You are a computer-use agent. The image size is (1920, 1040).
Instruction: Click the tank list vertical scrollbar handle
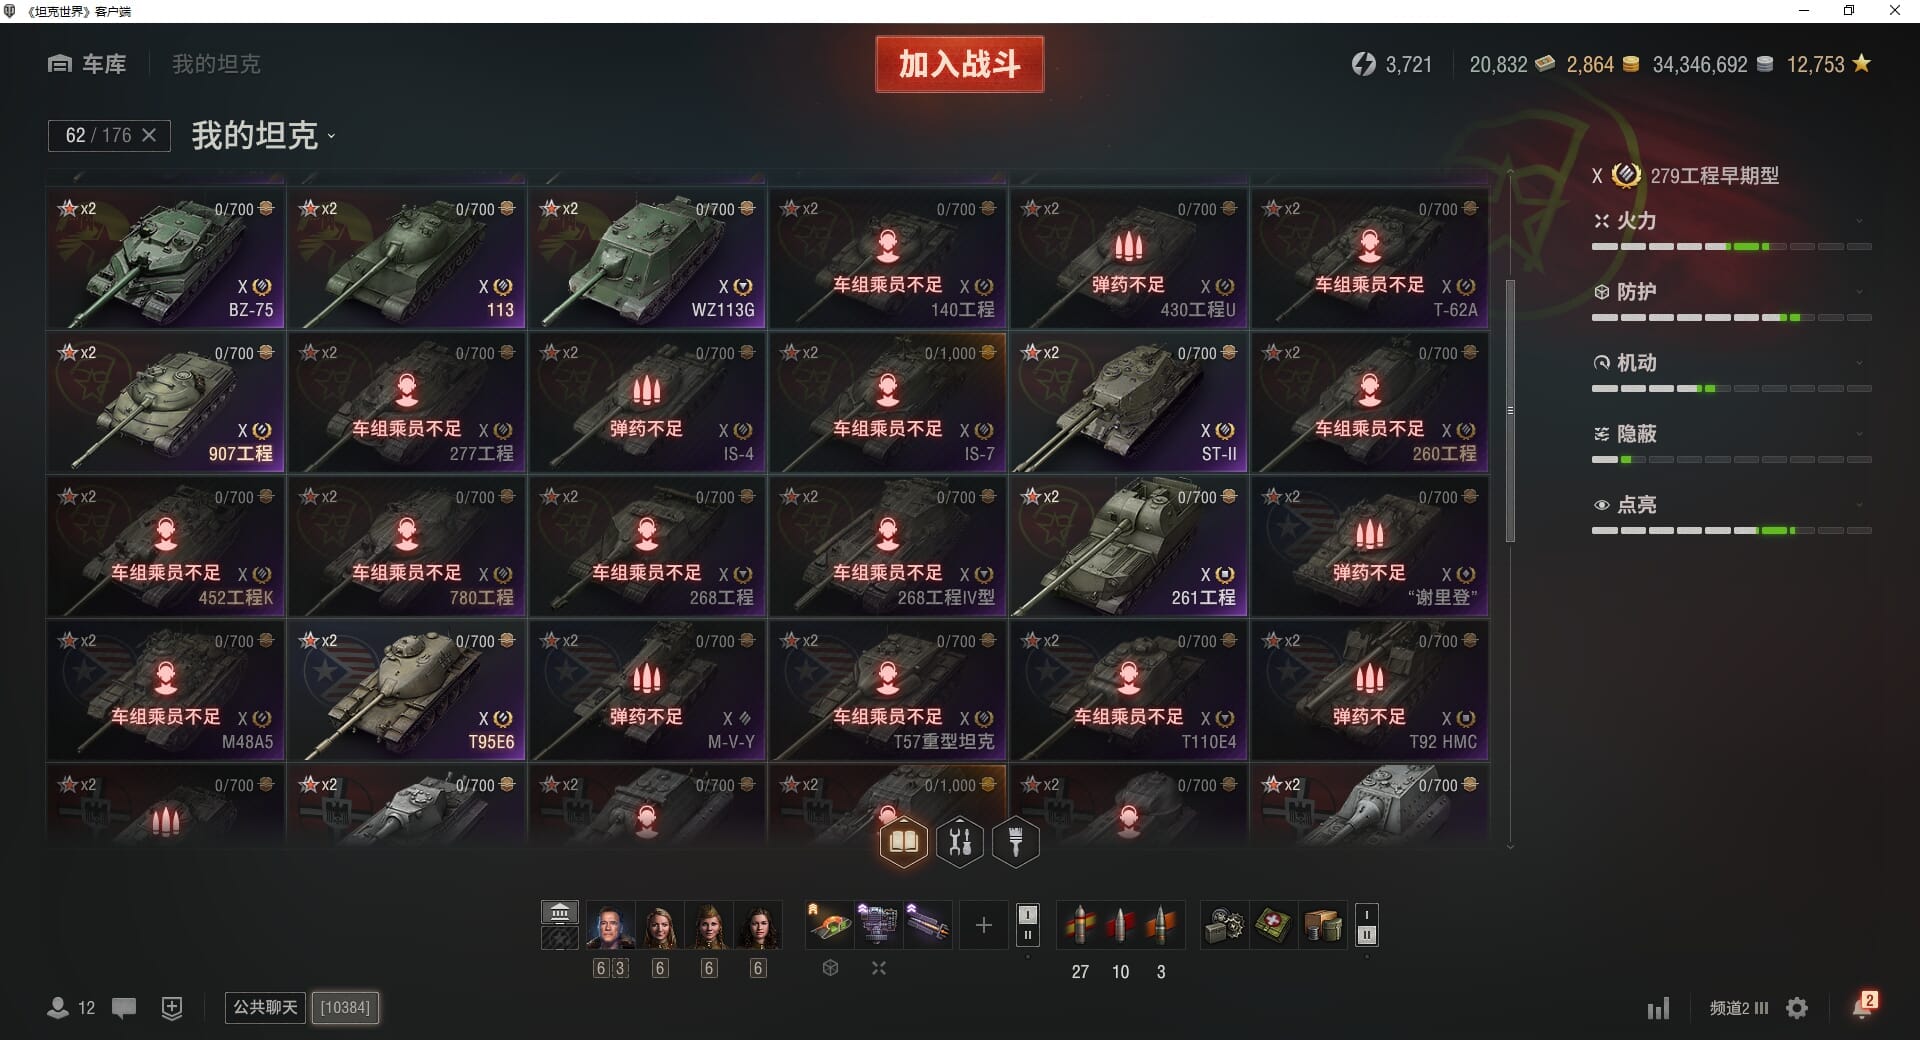1510,410
